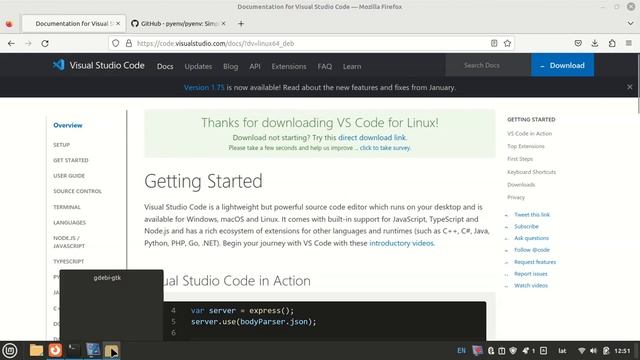Reload the page with the refresh icon
Viewport: 640px width, 360px height.
click(x=45, y=43)
